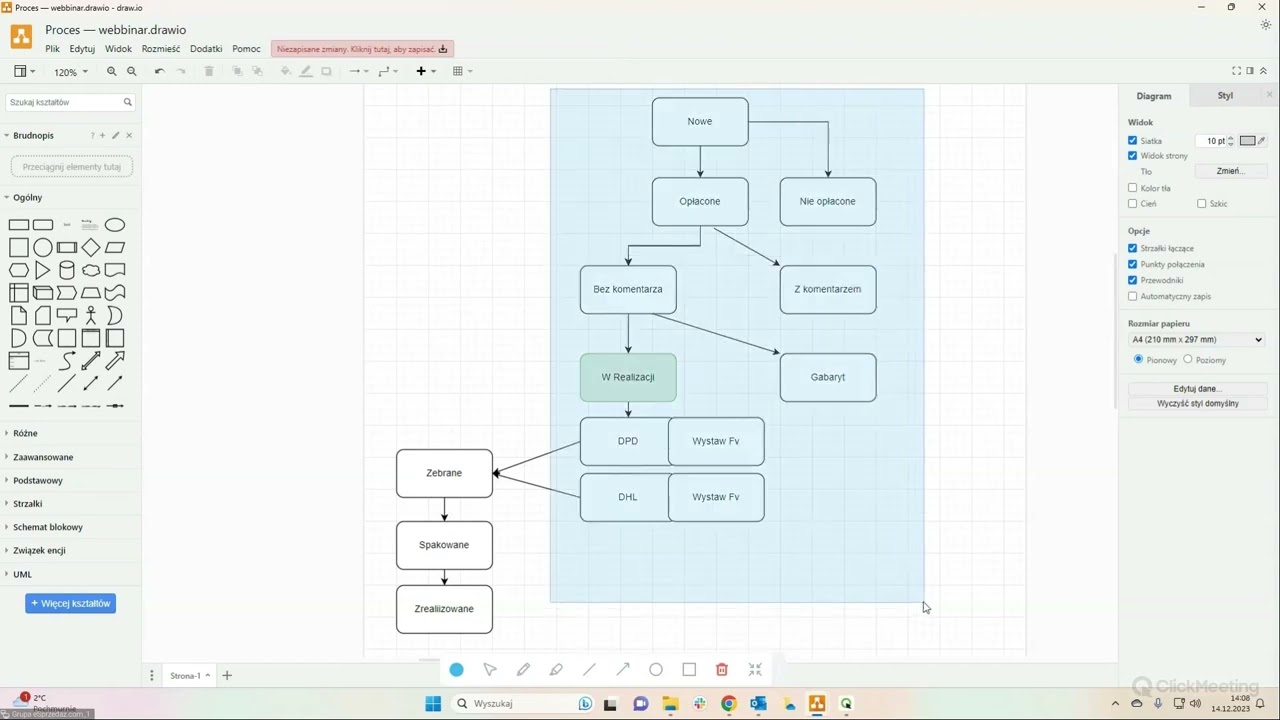Pick the actor stick figure shape
The image size is (1280, 720).
click(x=91, y=316)
